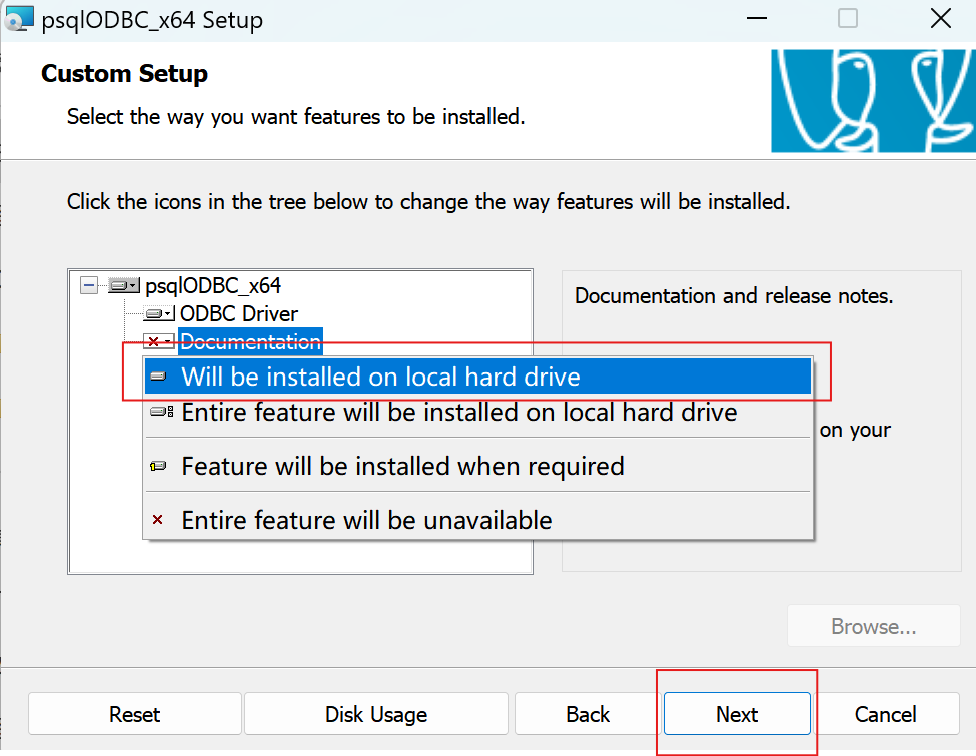Go Back to the previous step
This screenshot has width=976, height=756.
coord(588,714)
